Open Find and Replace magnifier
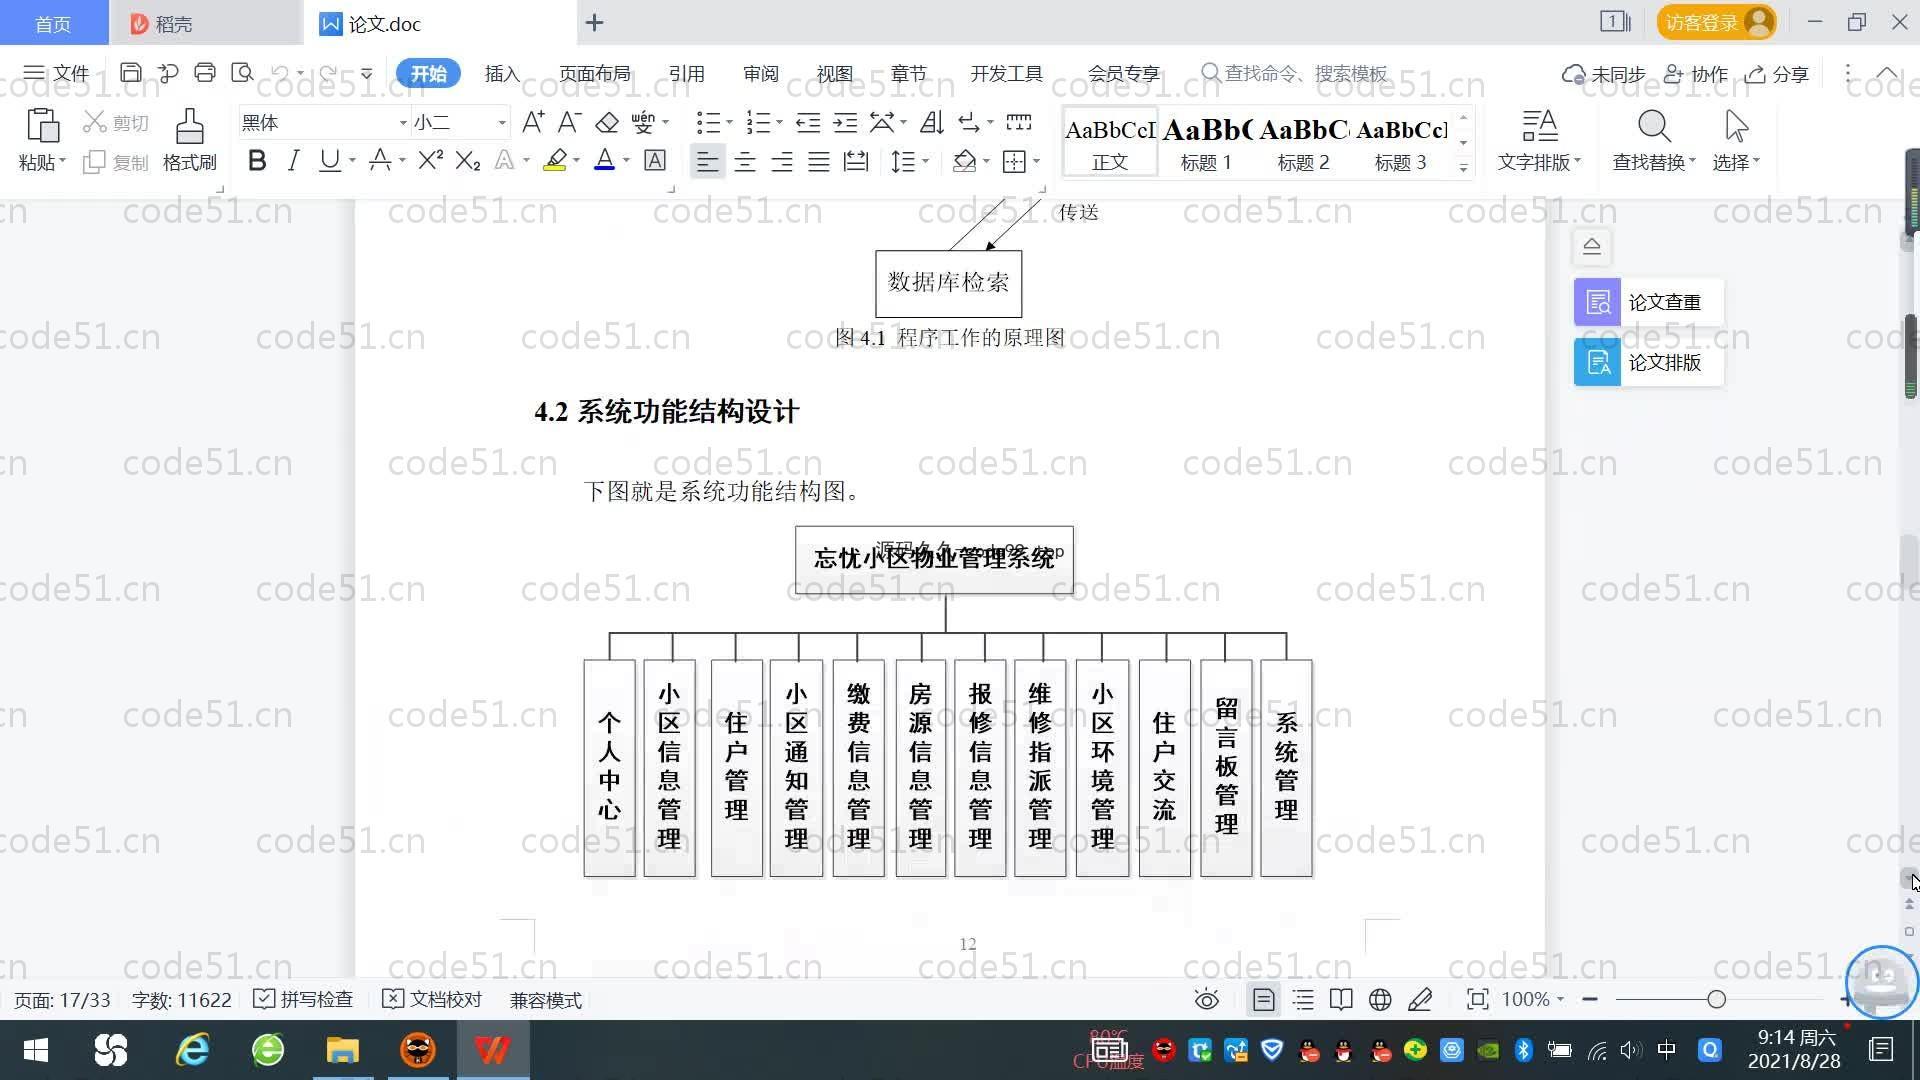 tap(1654, 127)
